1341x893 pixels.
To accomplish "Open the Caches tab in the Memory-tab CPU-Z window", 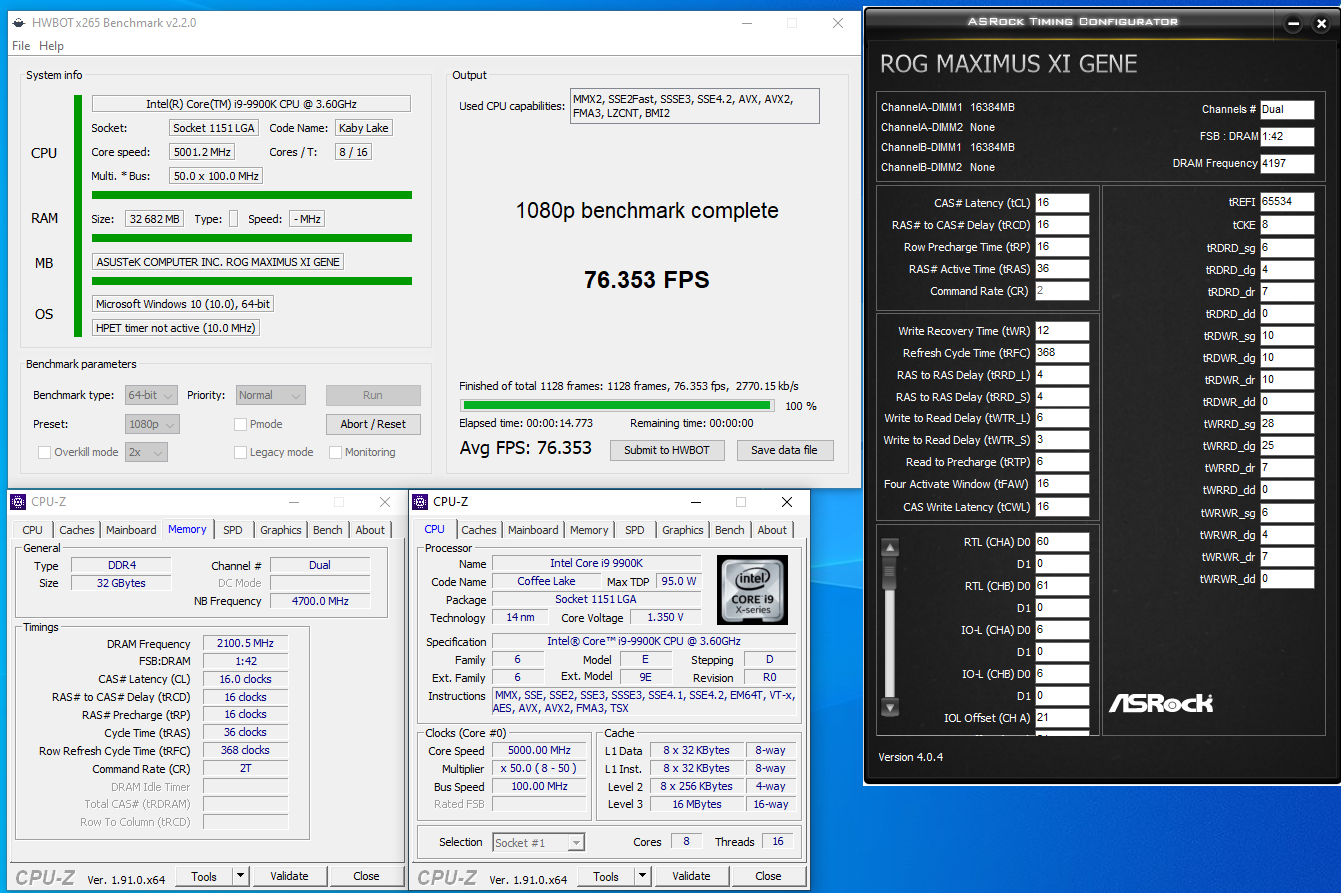I will pos(77,530).
